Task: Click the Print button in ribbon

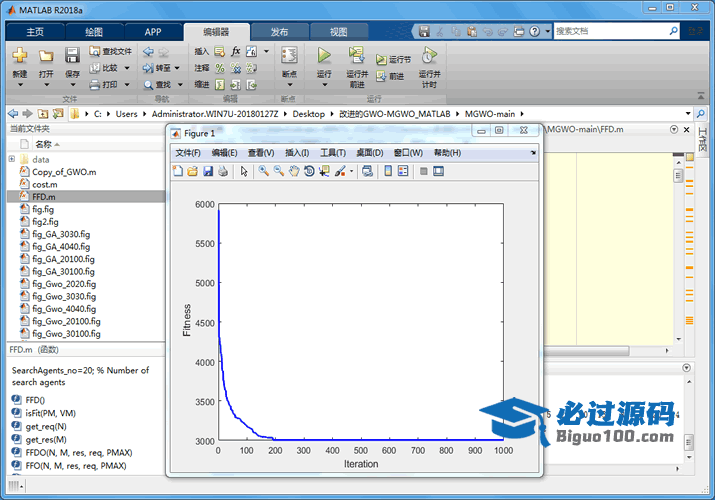Action: click(109, 84)
